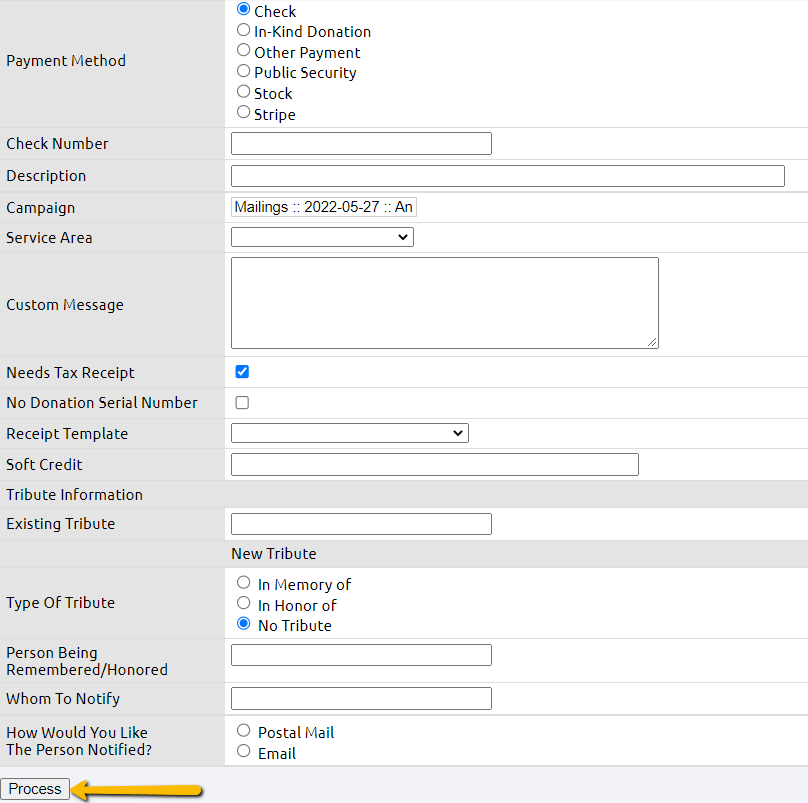Open the Service Area dropdown
This screenshot has width=808, height=803.
point(321,237)
